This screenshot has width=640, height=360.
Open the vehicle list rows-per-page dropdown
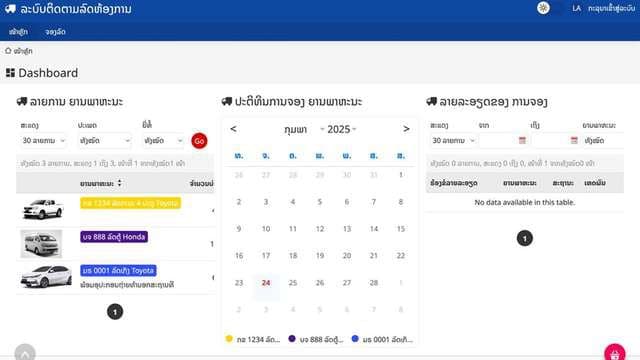coord(43,140)
